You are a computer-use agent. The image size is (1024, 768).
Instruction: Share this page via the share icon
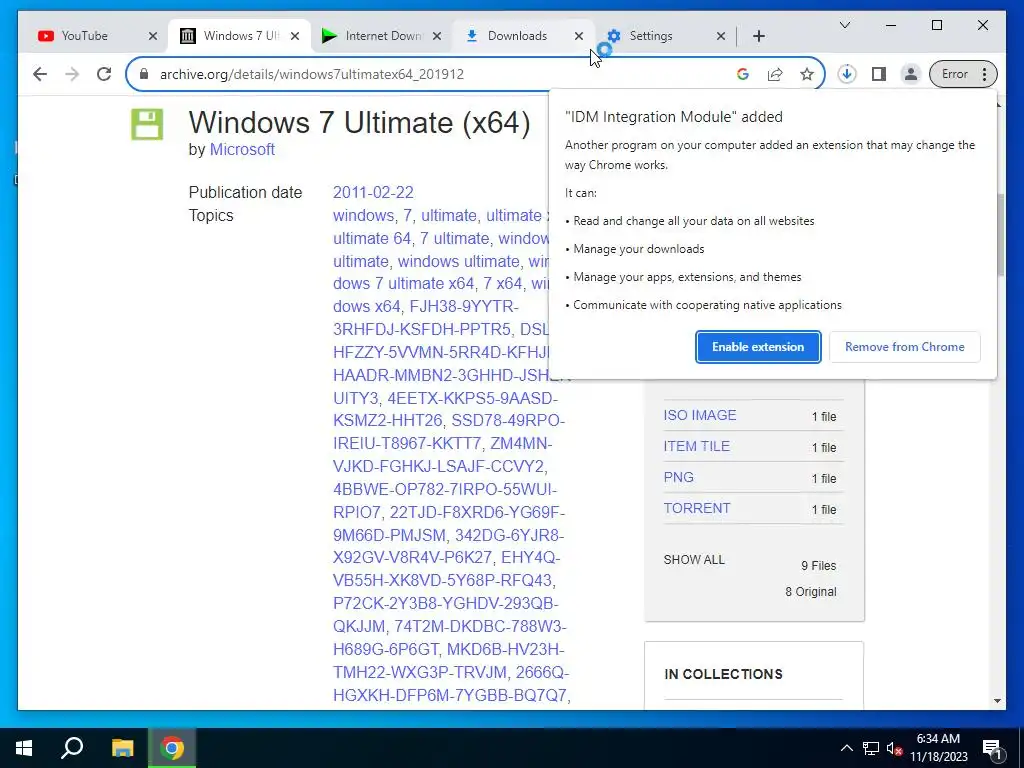tap(775, 74)
